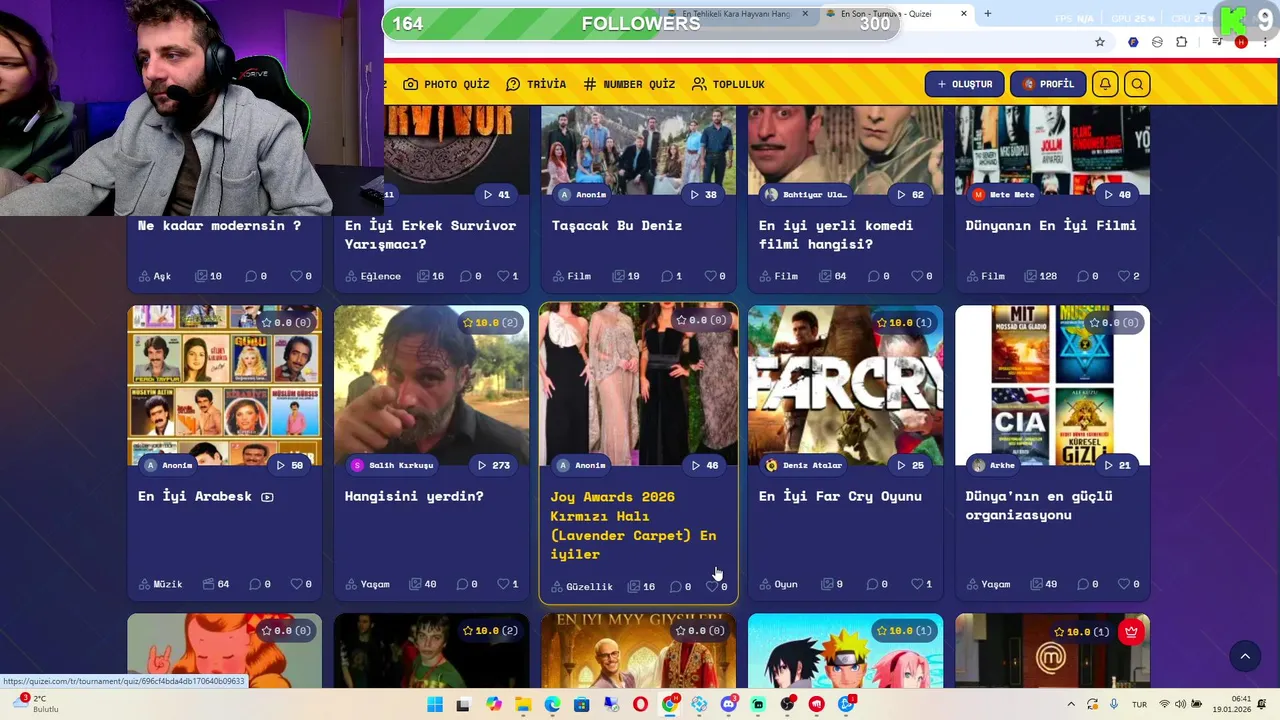The image size is (1280, 720).
Task: Open 'Dünya'nın en güçlü organizasyonu' quiz
Action: click(x=1039, y=505)
